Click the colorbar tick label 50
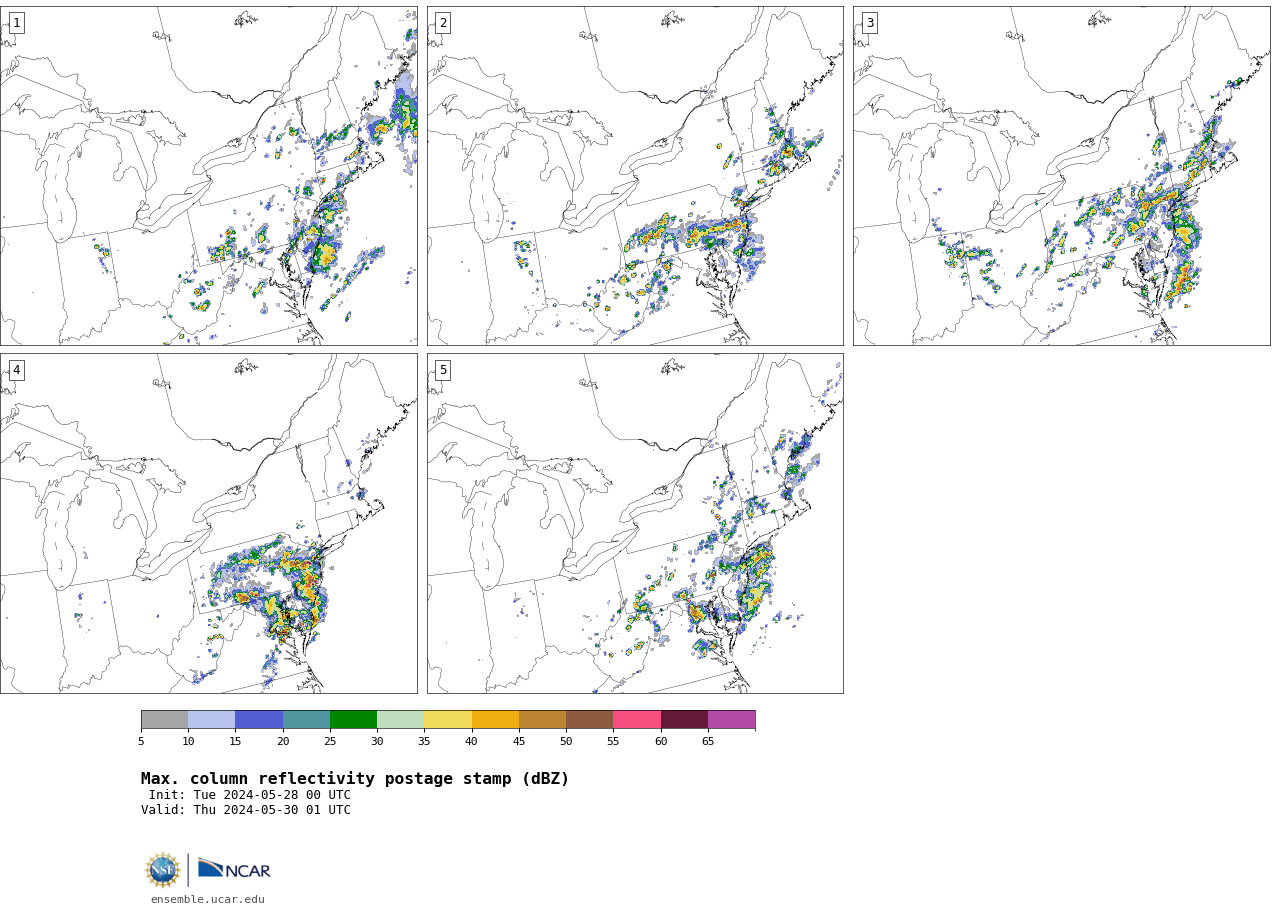Image resolution: width=1280 pixels, height=910 pixels. [x=566, y=741]
